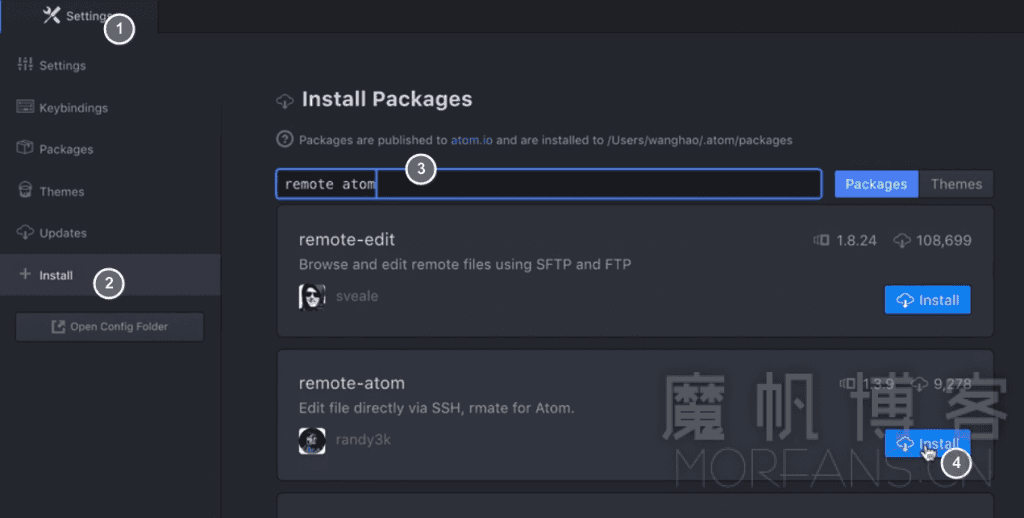Click the cloud download icon beside Updates
Image resolution: width=1024 pixels, height=518 pixels.
[25, 232]
